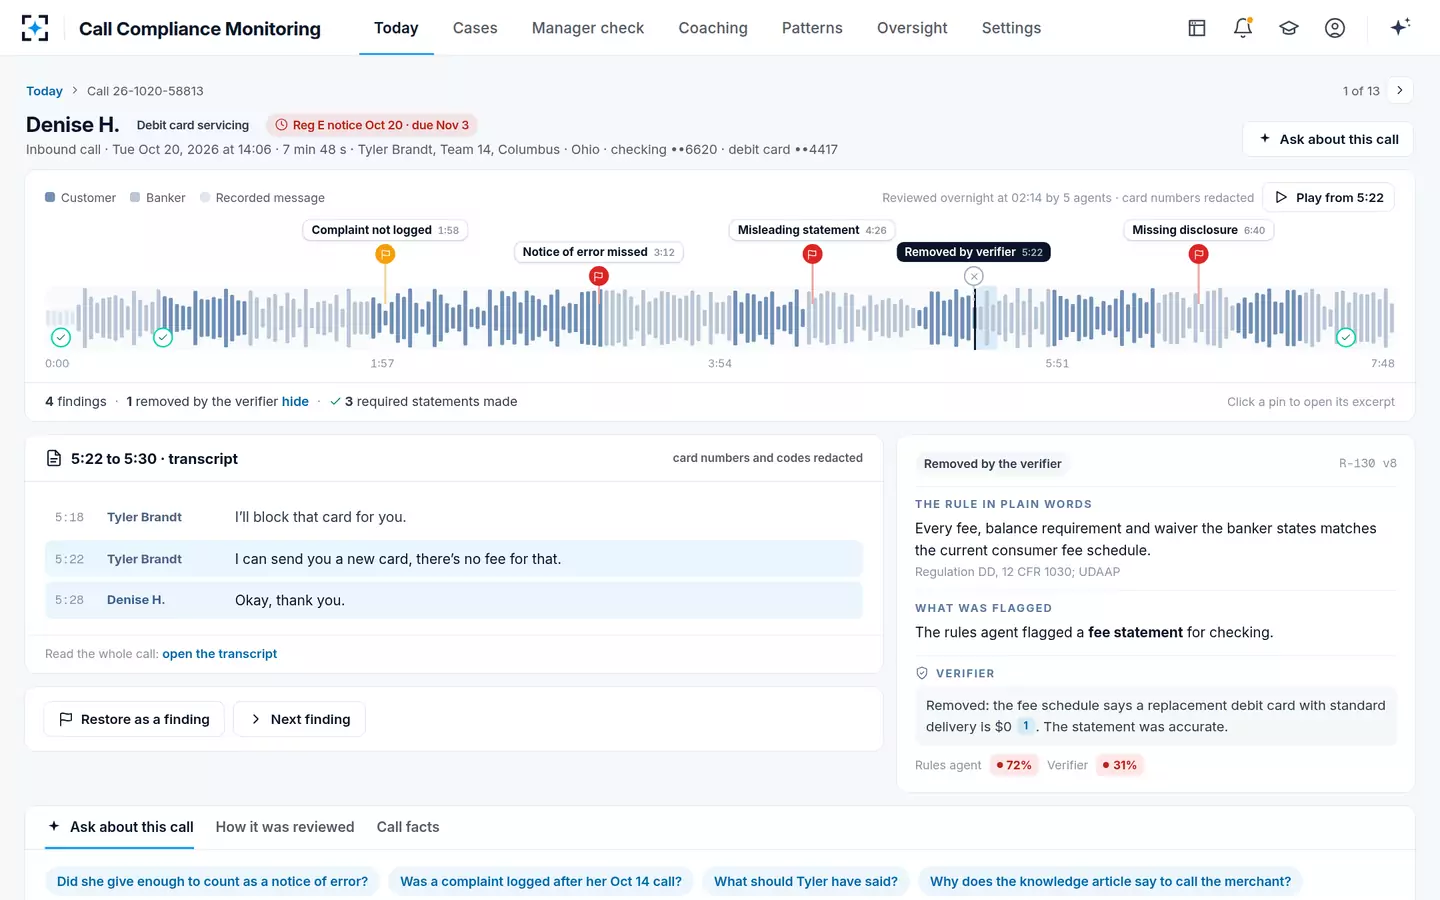
Task: Click the Ask about this call button
Action: click(1328, 139)
